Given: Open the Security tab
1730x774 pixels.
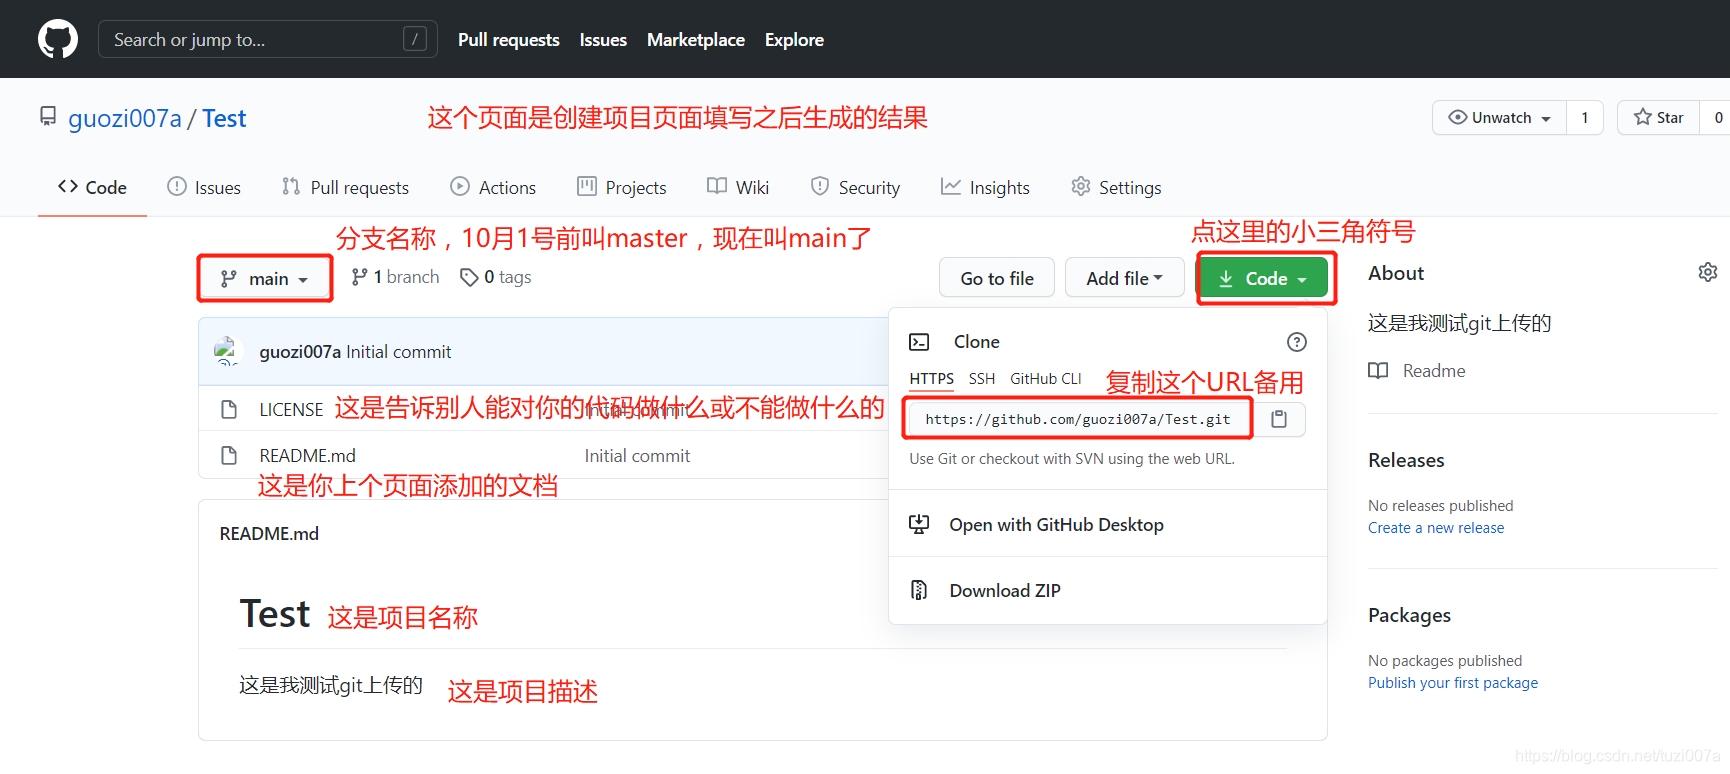Looking at the screenshot, I should coord(855,187).
